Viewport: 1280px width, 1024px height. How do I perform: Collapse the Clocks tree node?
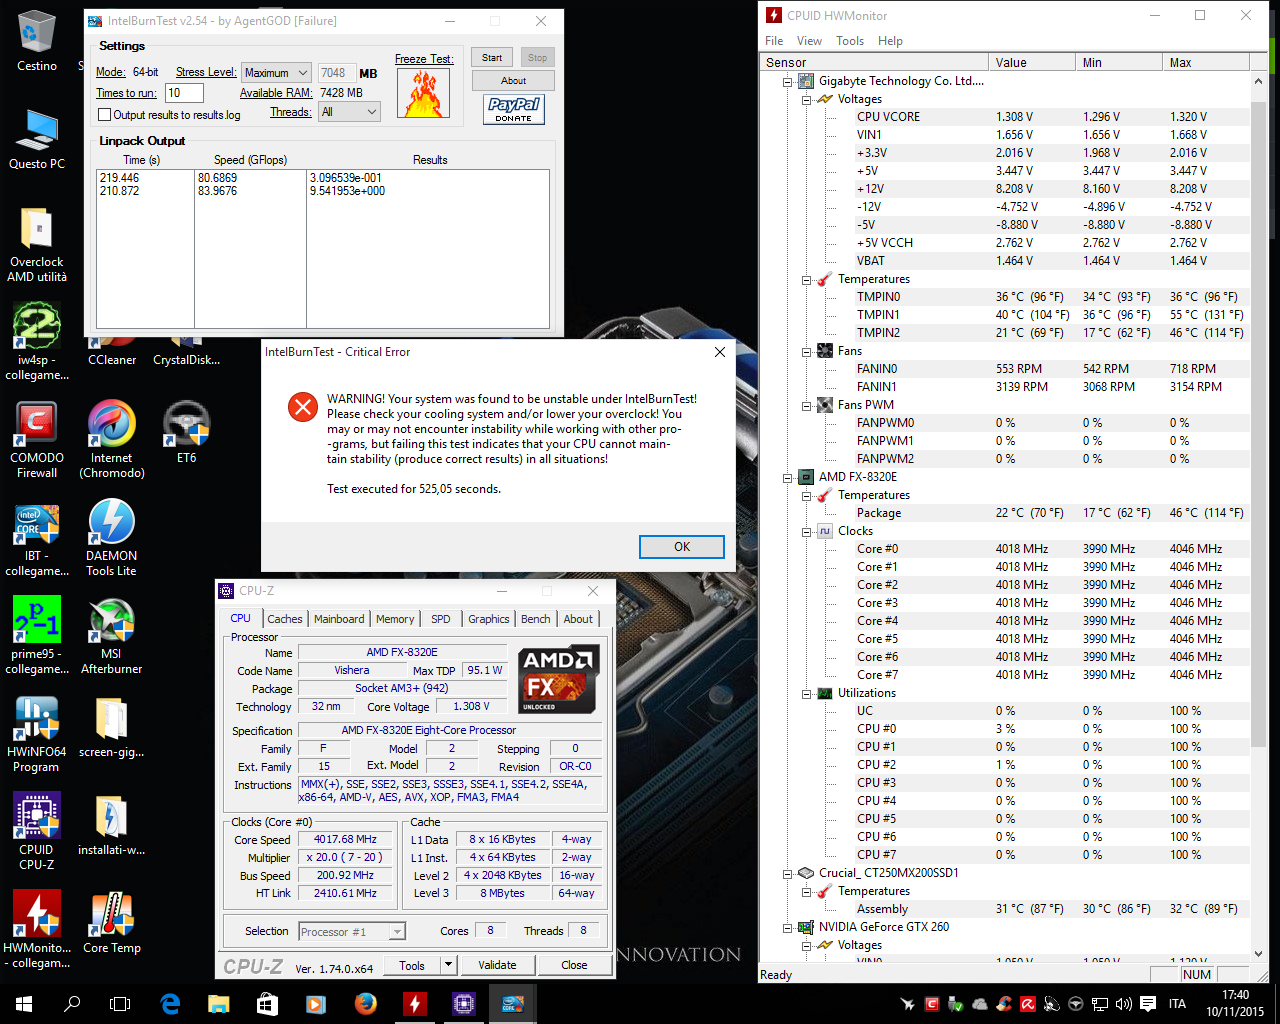point(806,531)
